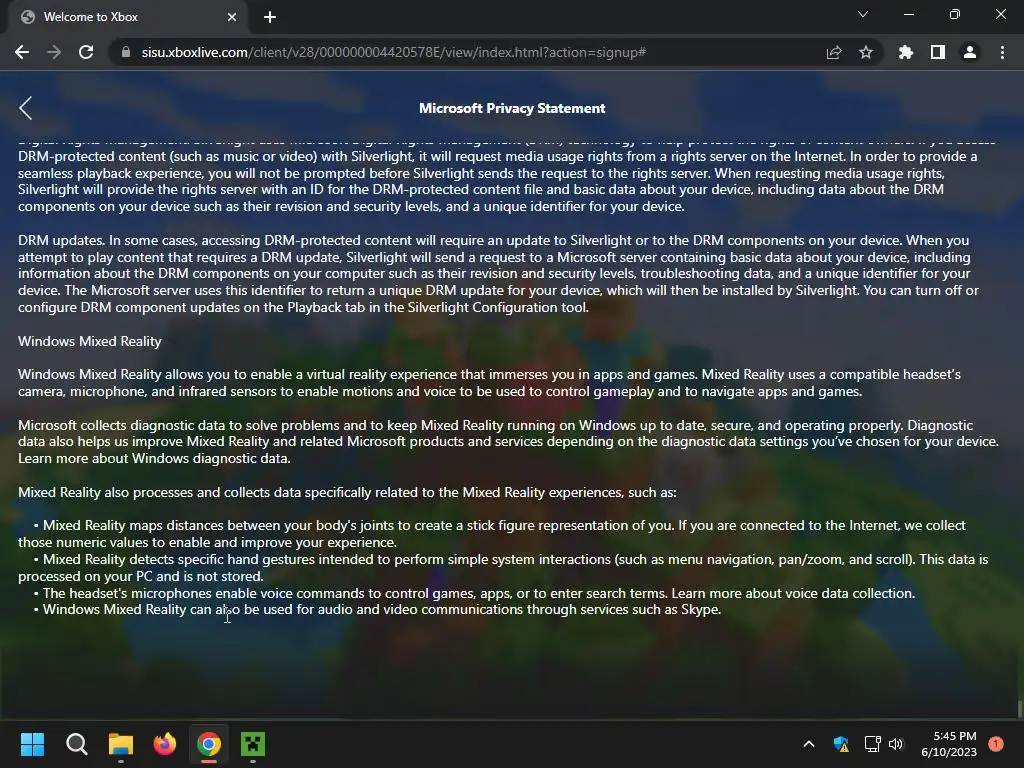Launch Firefox from the taskbar

(165, 744)
